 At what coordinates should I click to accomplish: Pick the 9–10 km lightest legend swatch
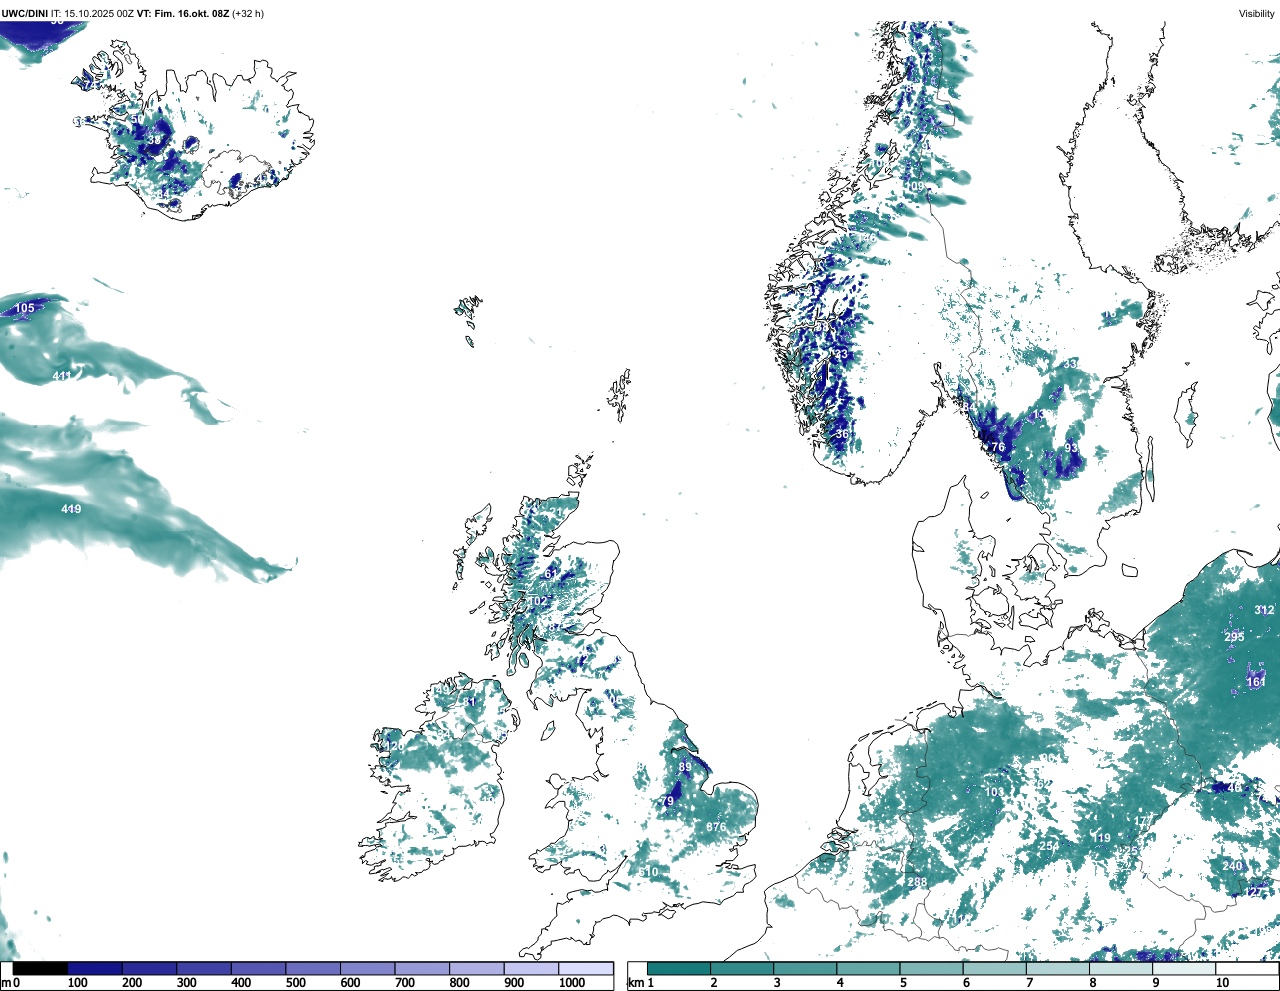1185,968
